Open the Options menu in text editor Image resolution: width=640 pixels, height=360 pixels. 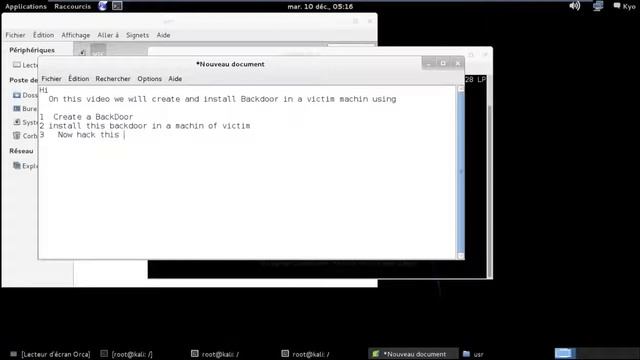pos(149,79)
